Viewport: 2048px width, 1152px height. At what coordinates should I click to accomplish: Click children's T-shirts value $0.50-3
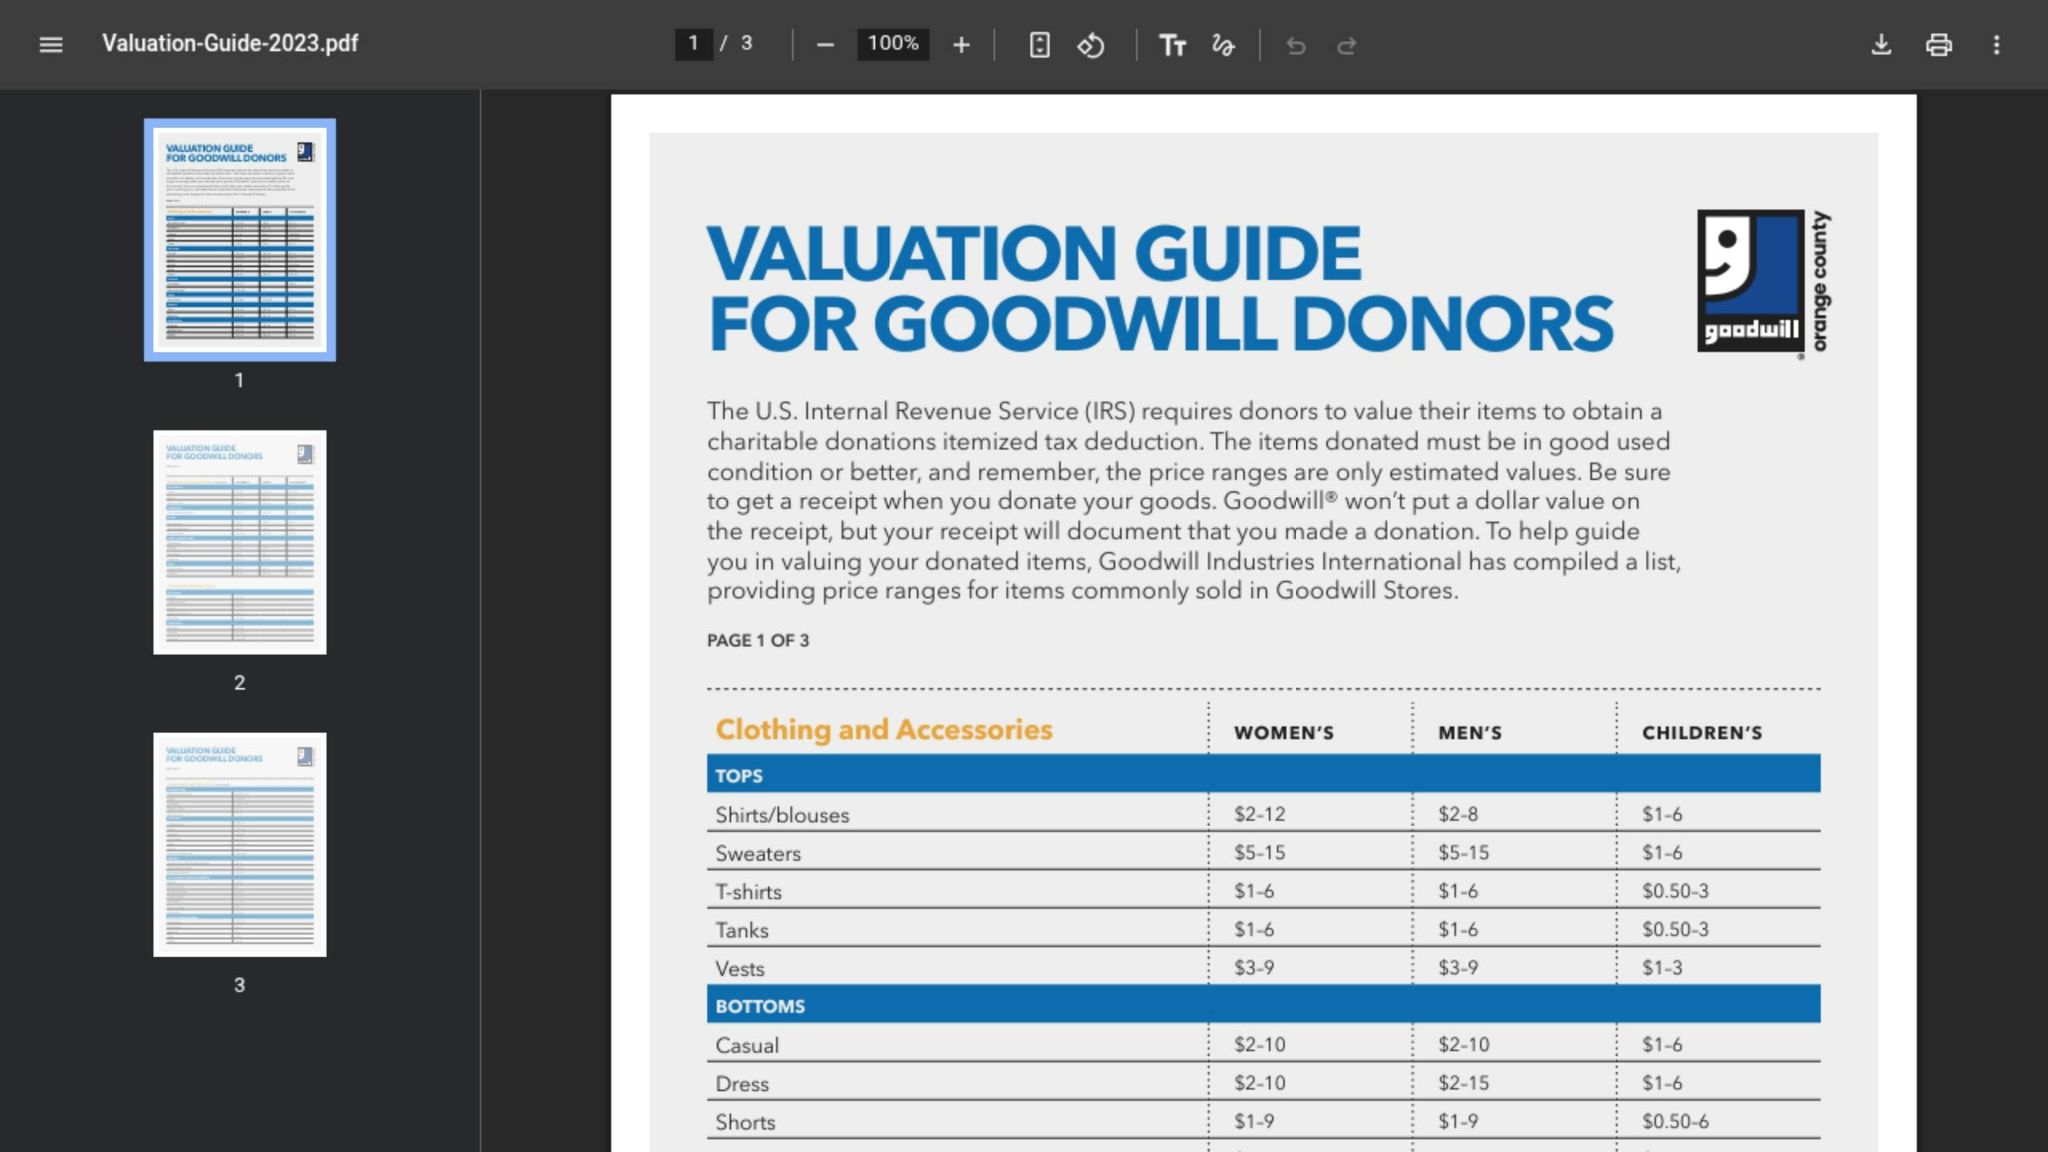[1675, 891]
